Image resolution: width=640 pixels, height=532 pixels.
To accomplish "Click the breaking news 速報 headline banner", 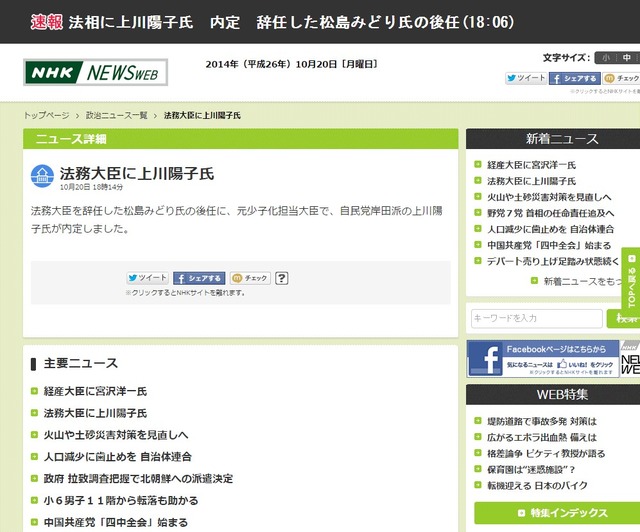I will coord(272,22).
